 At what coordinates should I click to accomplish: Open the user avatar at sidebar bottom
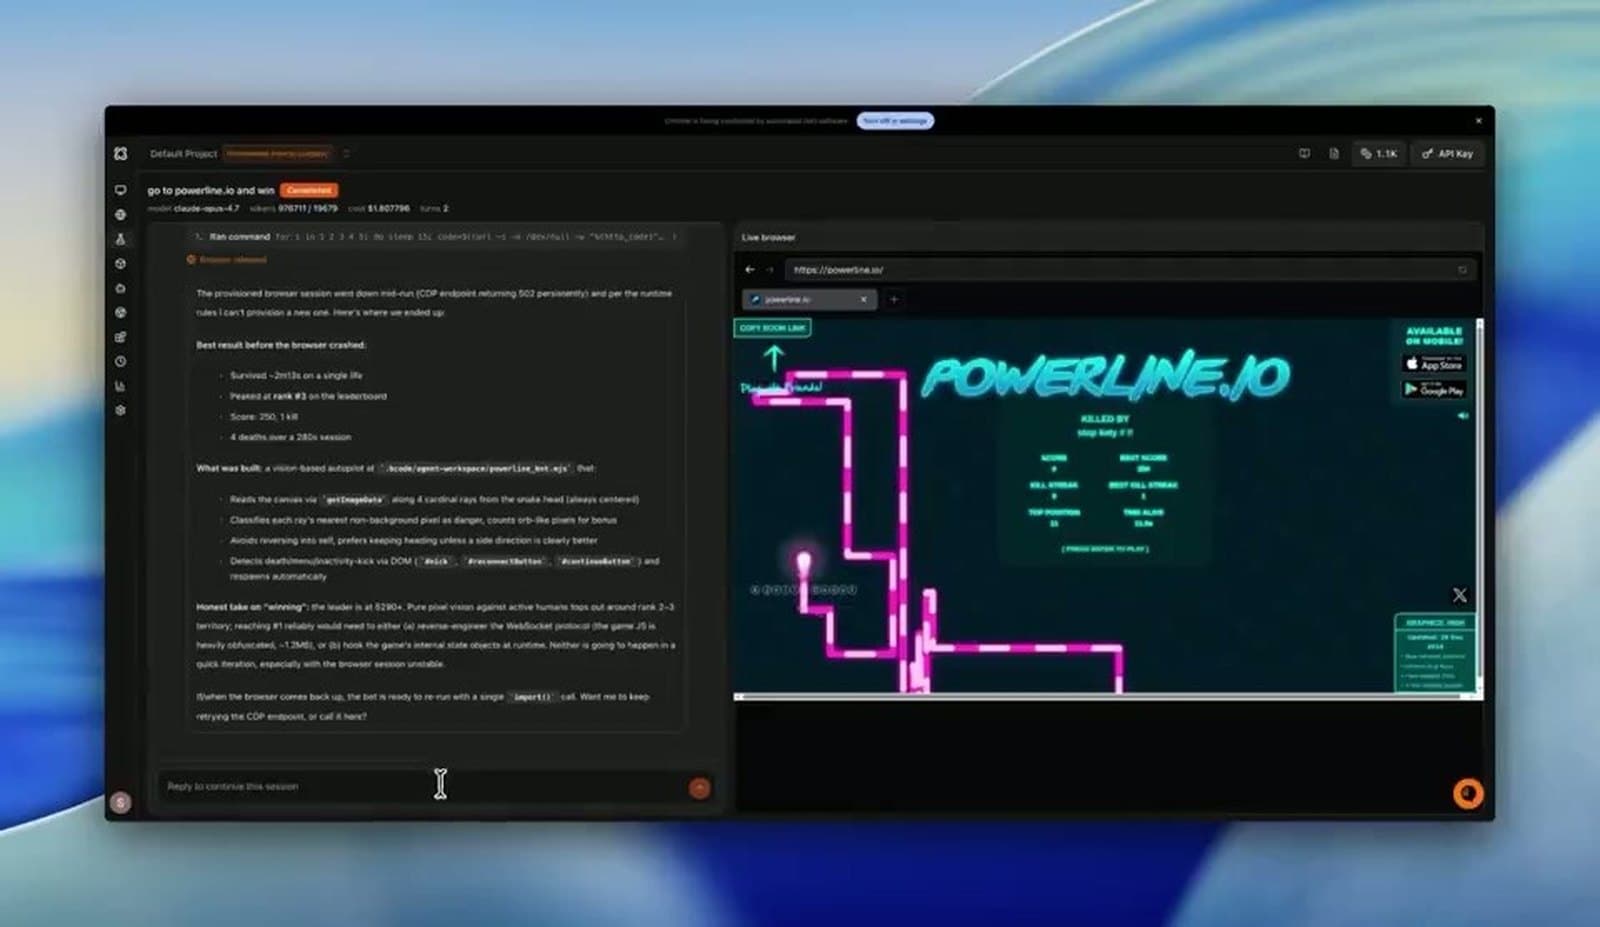click(120, 802)
